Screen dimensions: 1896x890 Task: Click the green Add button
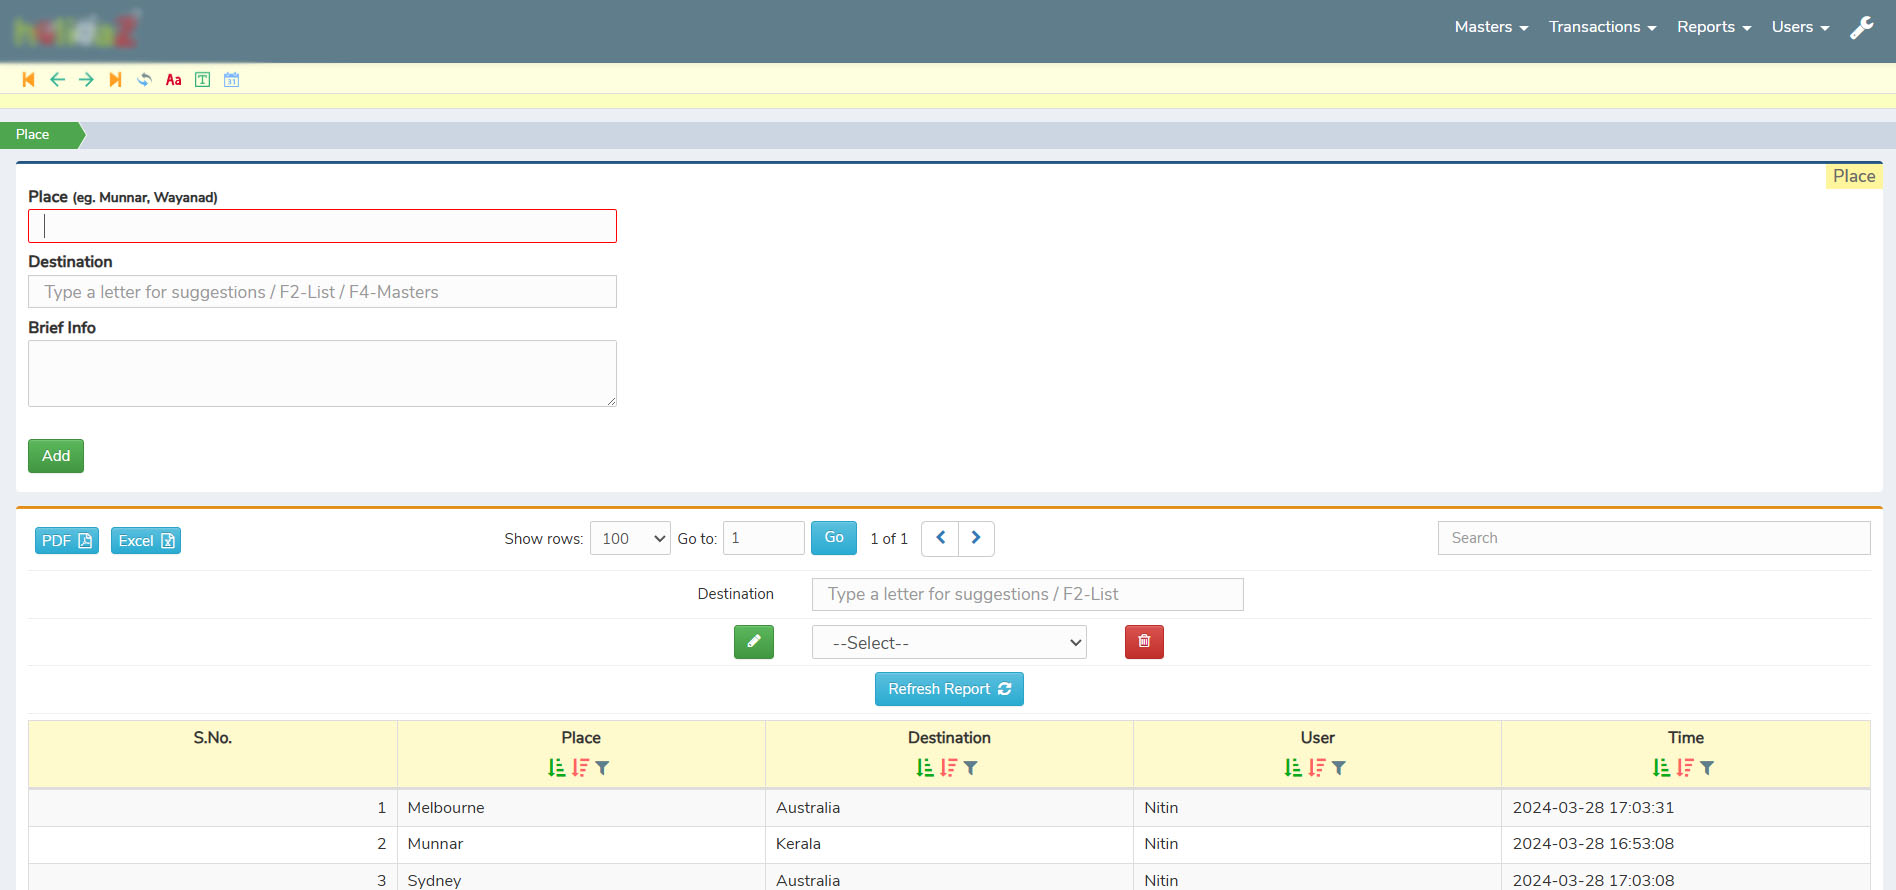click(x=56, y=456)
